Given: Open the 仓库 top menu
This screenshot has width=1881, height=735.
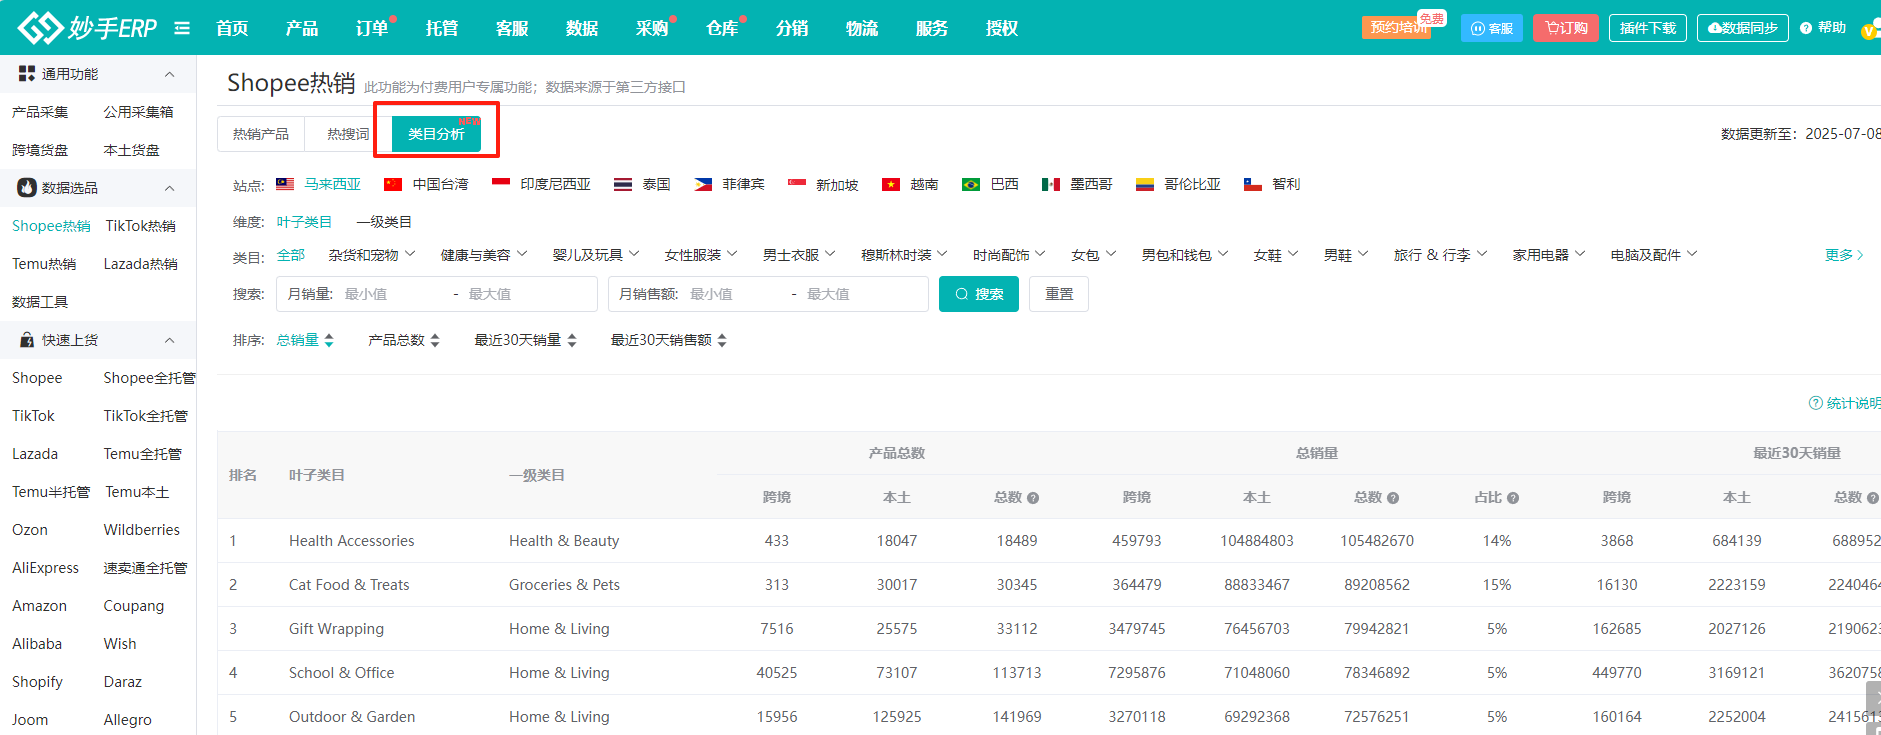Looking at the screenshot, I should coord(722,28).
